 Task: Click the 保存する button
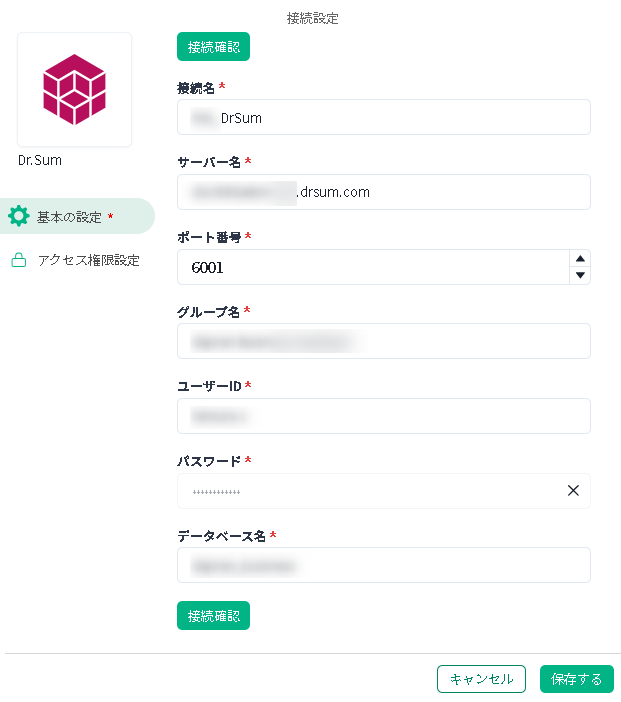pos(576,679)
